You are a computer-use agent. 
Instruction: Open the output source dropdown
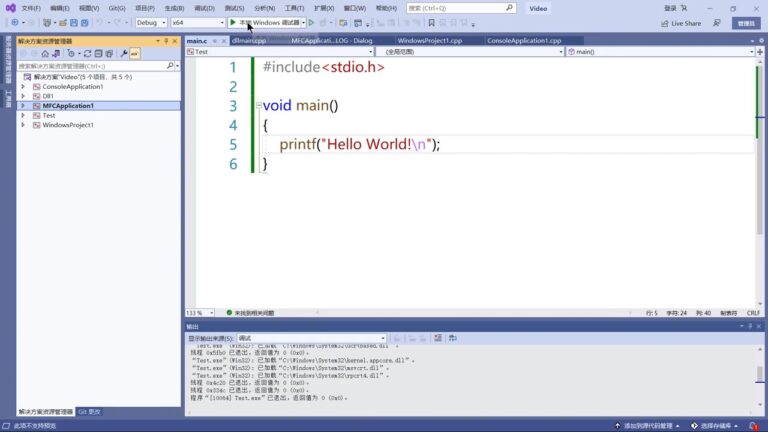tap(312, 338)
